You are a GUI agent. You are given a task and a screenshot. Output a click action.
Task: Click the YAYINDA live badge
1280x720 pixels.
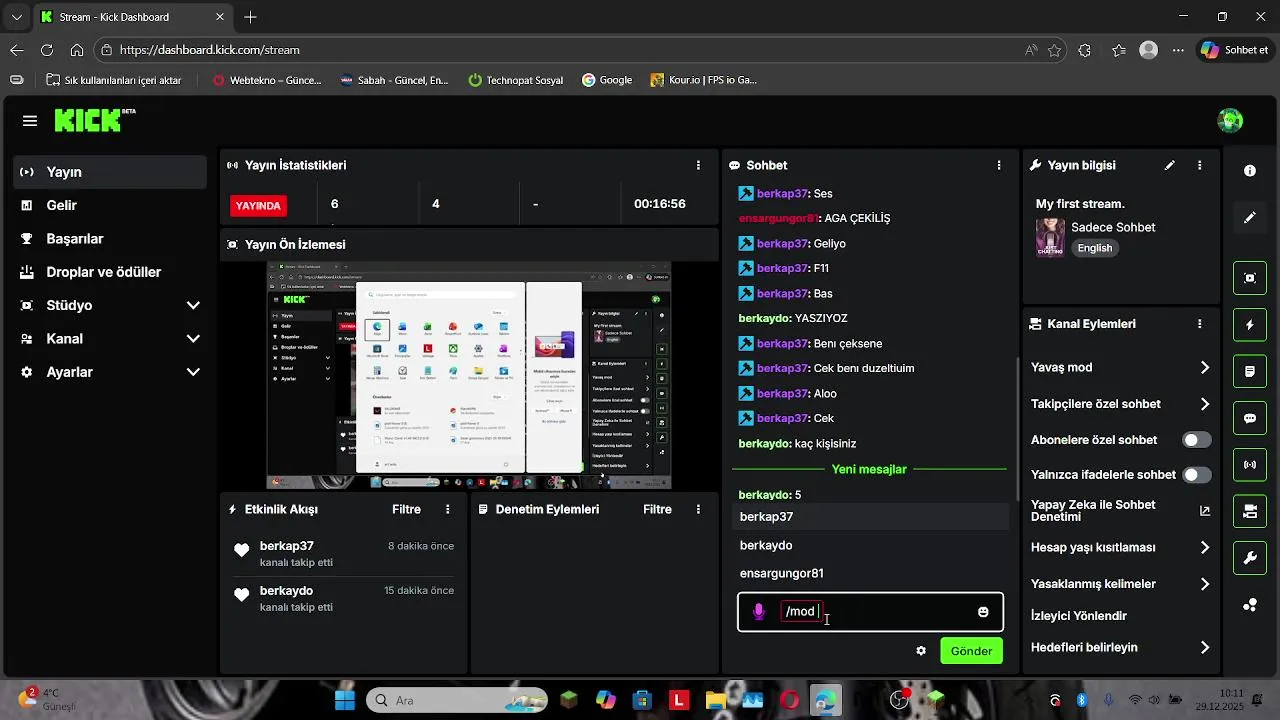[x=258, y=205]
